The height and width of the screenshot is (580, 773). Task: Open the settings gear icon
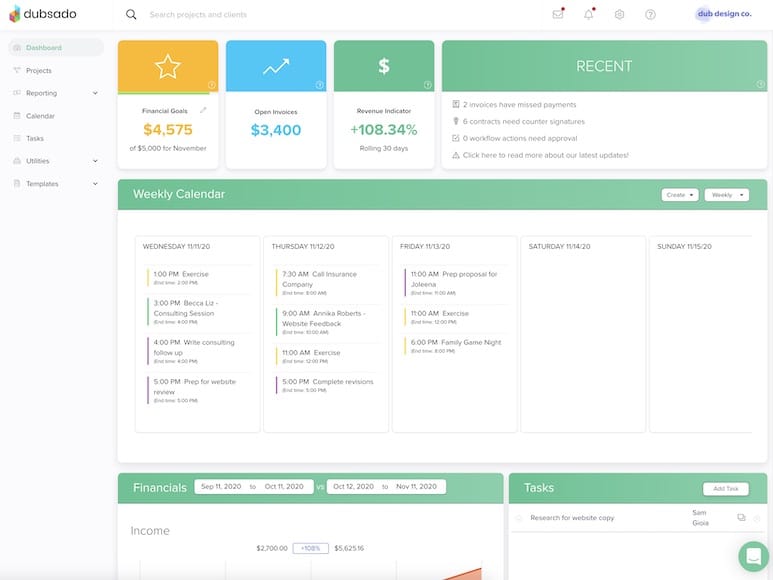point(620,14)
